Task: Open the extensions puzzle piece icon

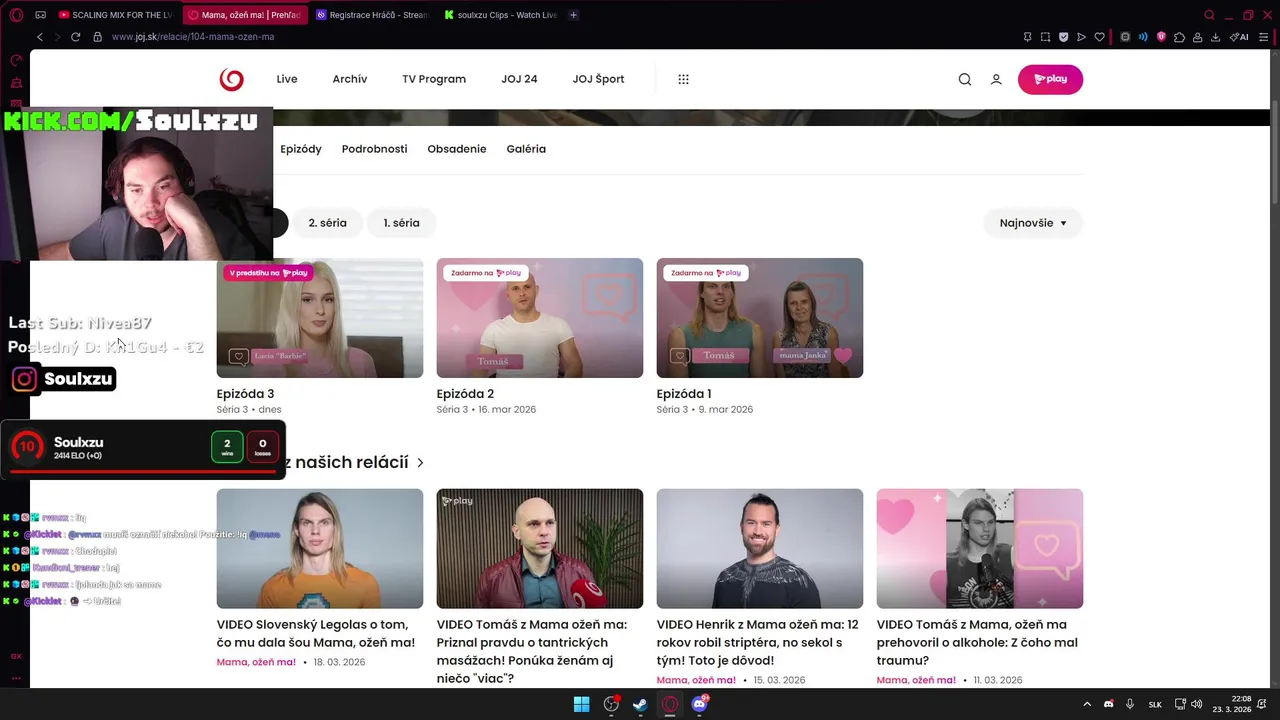Action: [x=1179, y=37]
